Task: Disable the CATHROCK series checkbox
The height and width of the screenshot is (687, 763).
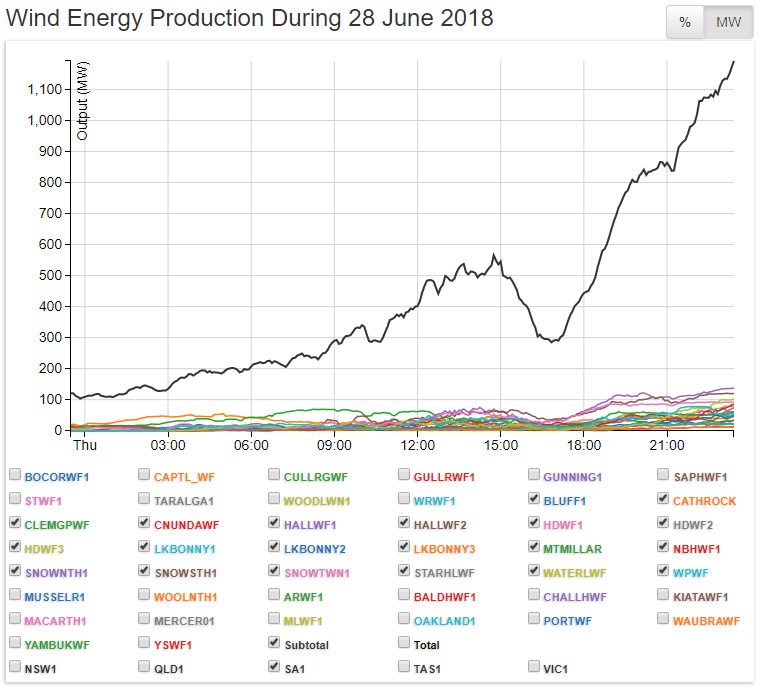Action: click(x=665, y=499)
